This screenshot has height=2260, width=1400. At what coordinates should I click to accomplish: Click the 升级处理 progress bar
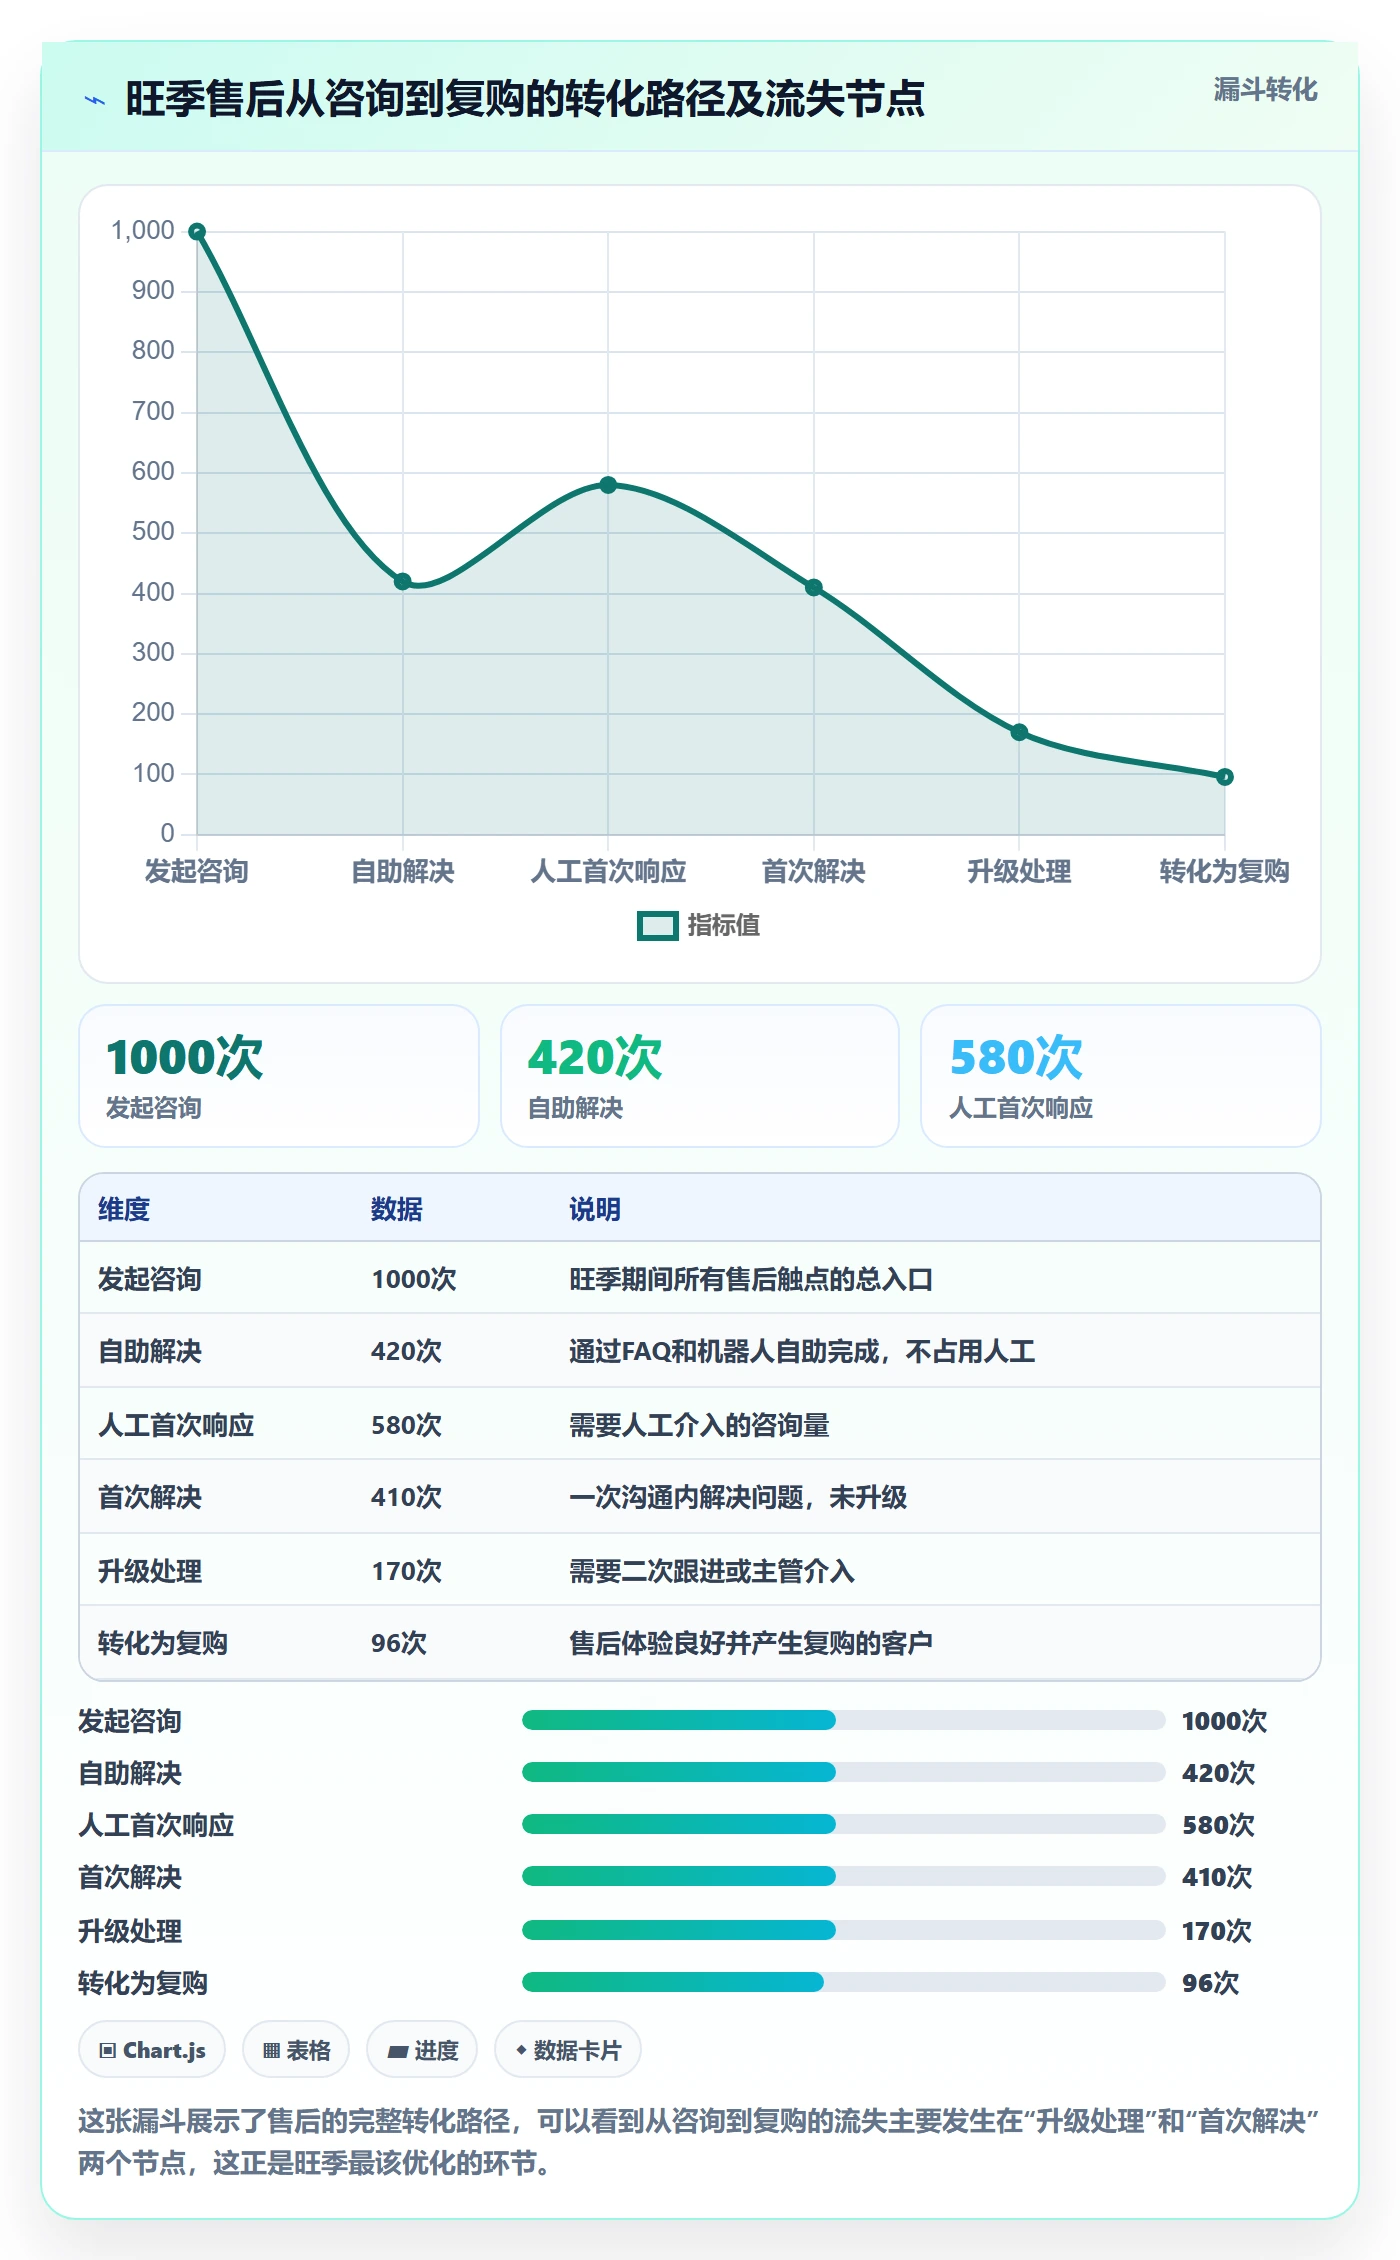pos(843,1930)
